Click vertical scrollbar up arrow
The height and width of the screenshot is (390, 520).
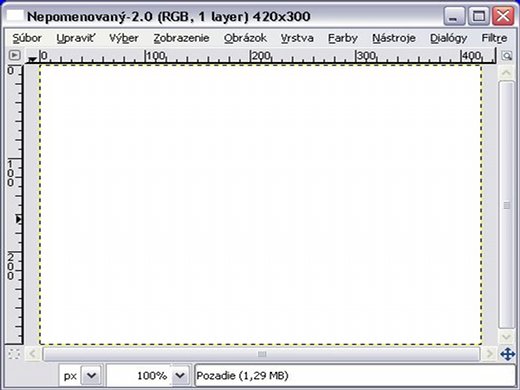(x=507, y=73)
